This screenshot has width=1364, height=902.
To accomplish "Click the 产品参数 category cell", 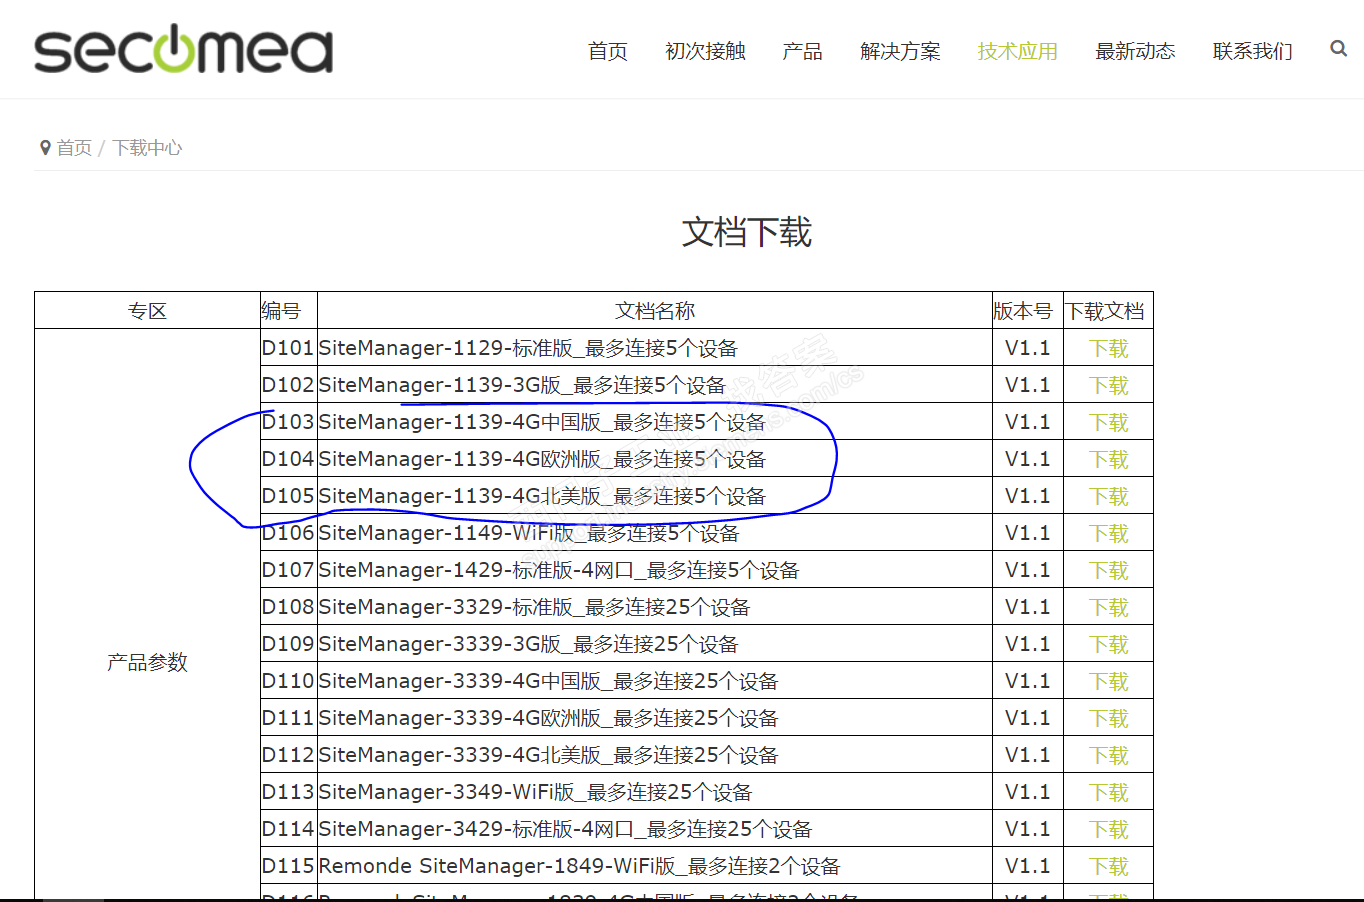I will pyautogui.click(x=147, y=662).
